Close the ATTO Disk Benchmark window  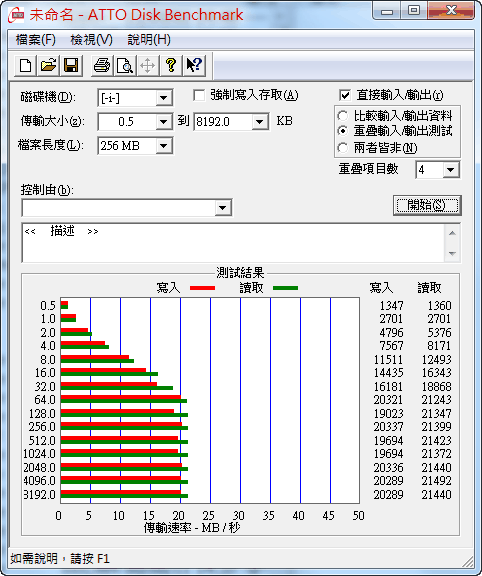451,10
